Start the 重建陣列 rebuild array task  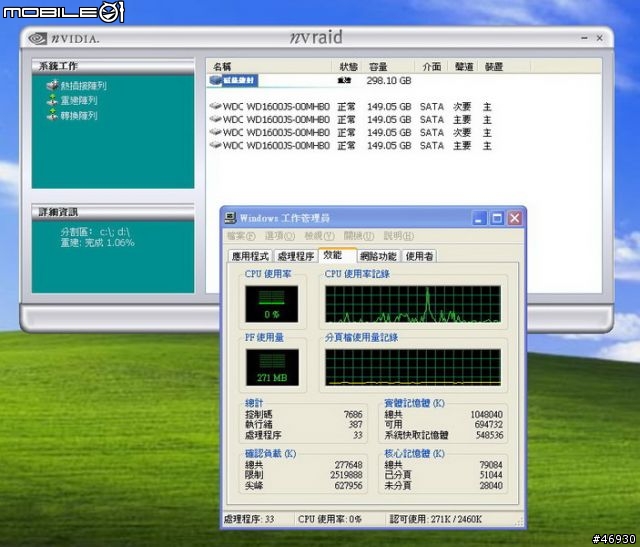point(72,100)
